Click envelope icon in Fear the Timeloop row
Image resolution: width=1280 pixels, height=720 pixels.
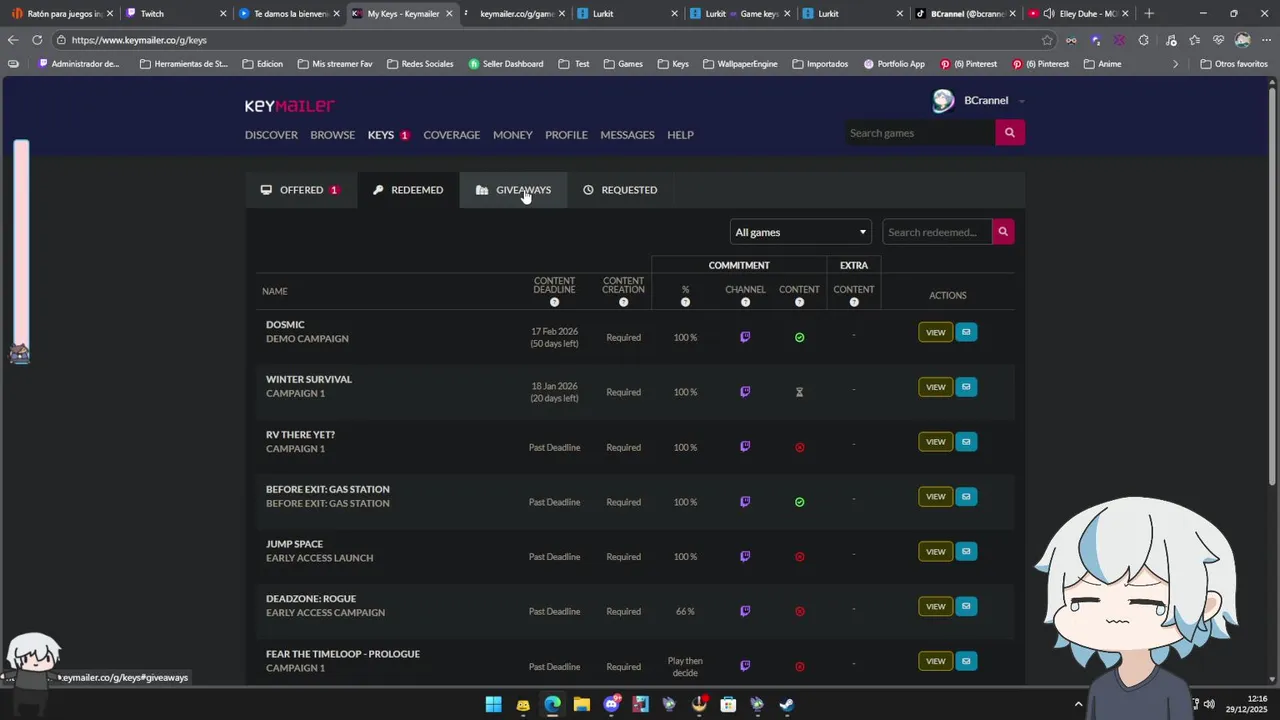click(x=966, y=661)
